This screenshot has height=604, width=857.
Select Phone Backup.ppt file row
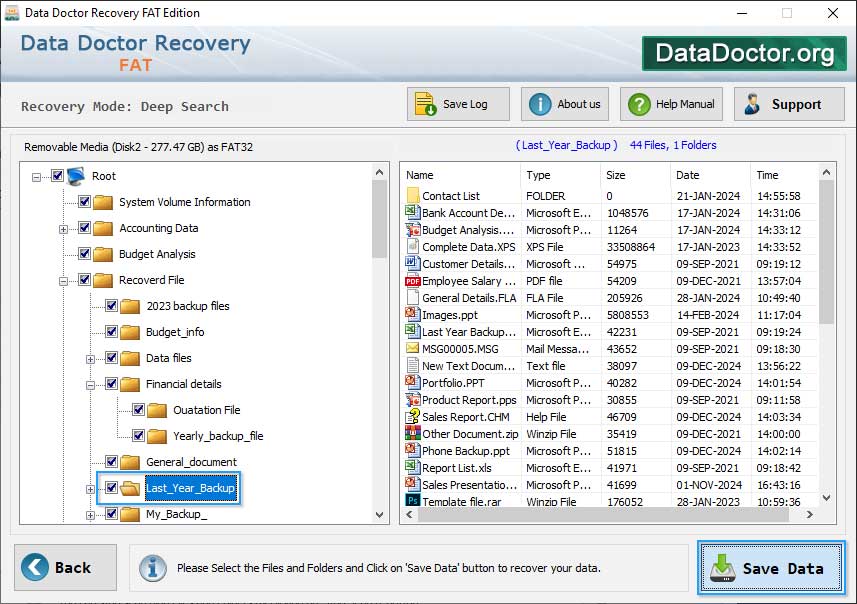coord(610,451)
